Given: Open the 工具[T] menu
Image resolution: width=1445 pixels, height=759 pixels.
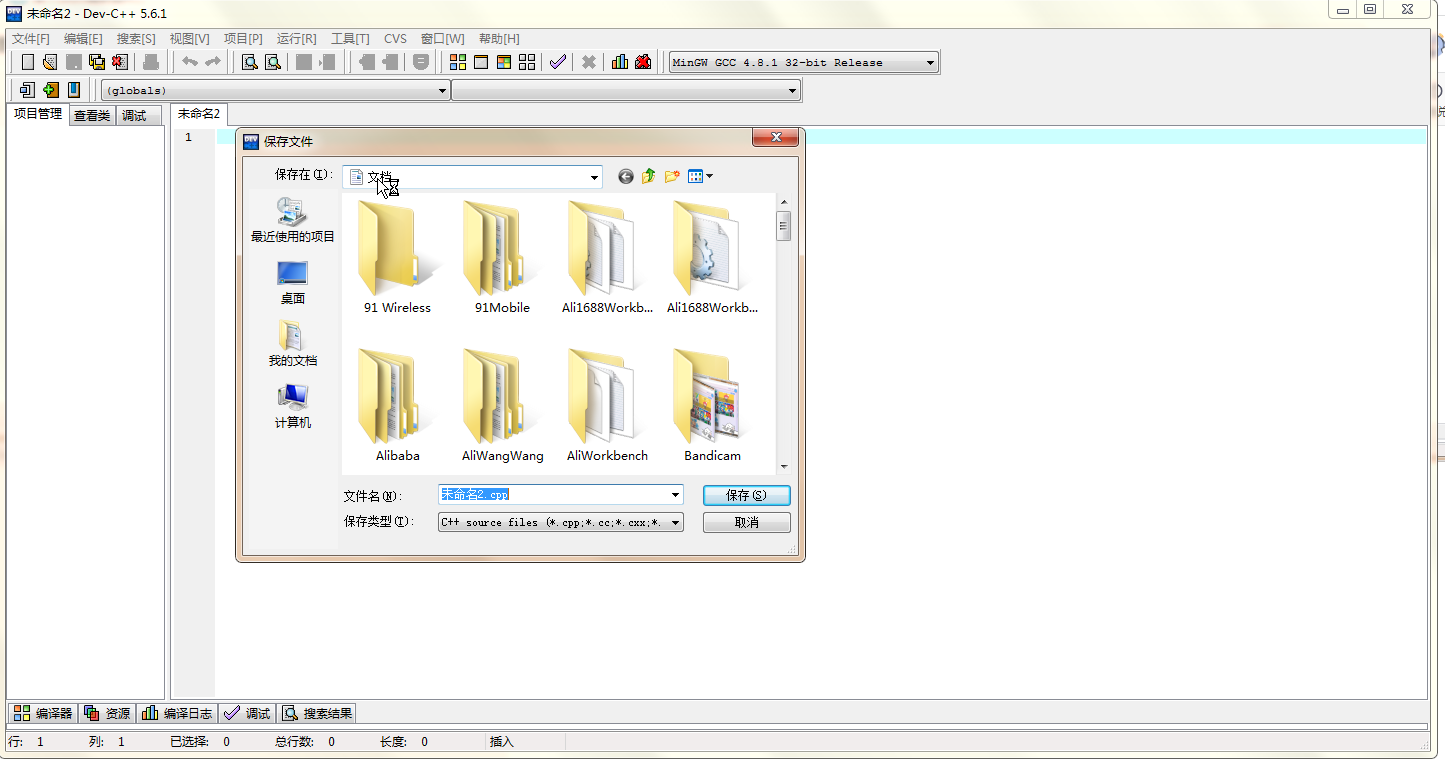Looking at the screenshot, I should point(350,39).
